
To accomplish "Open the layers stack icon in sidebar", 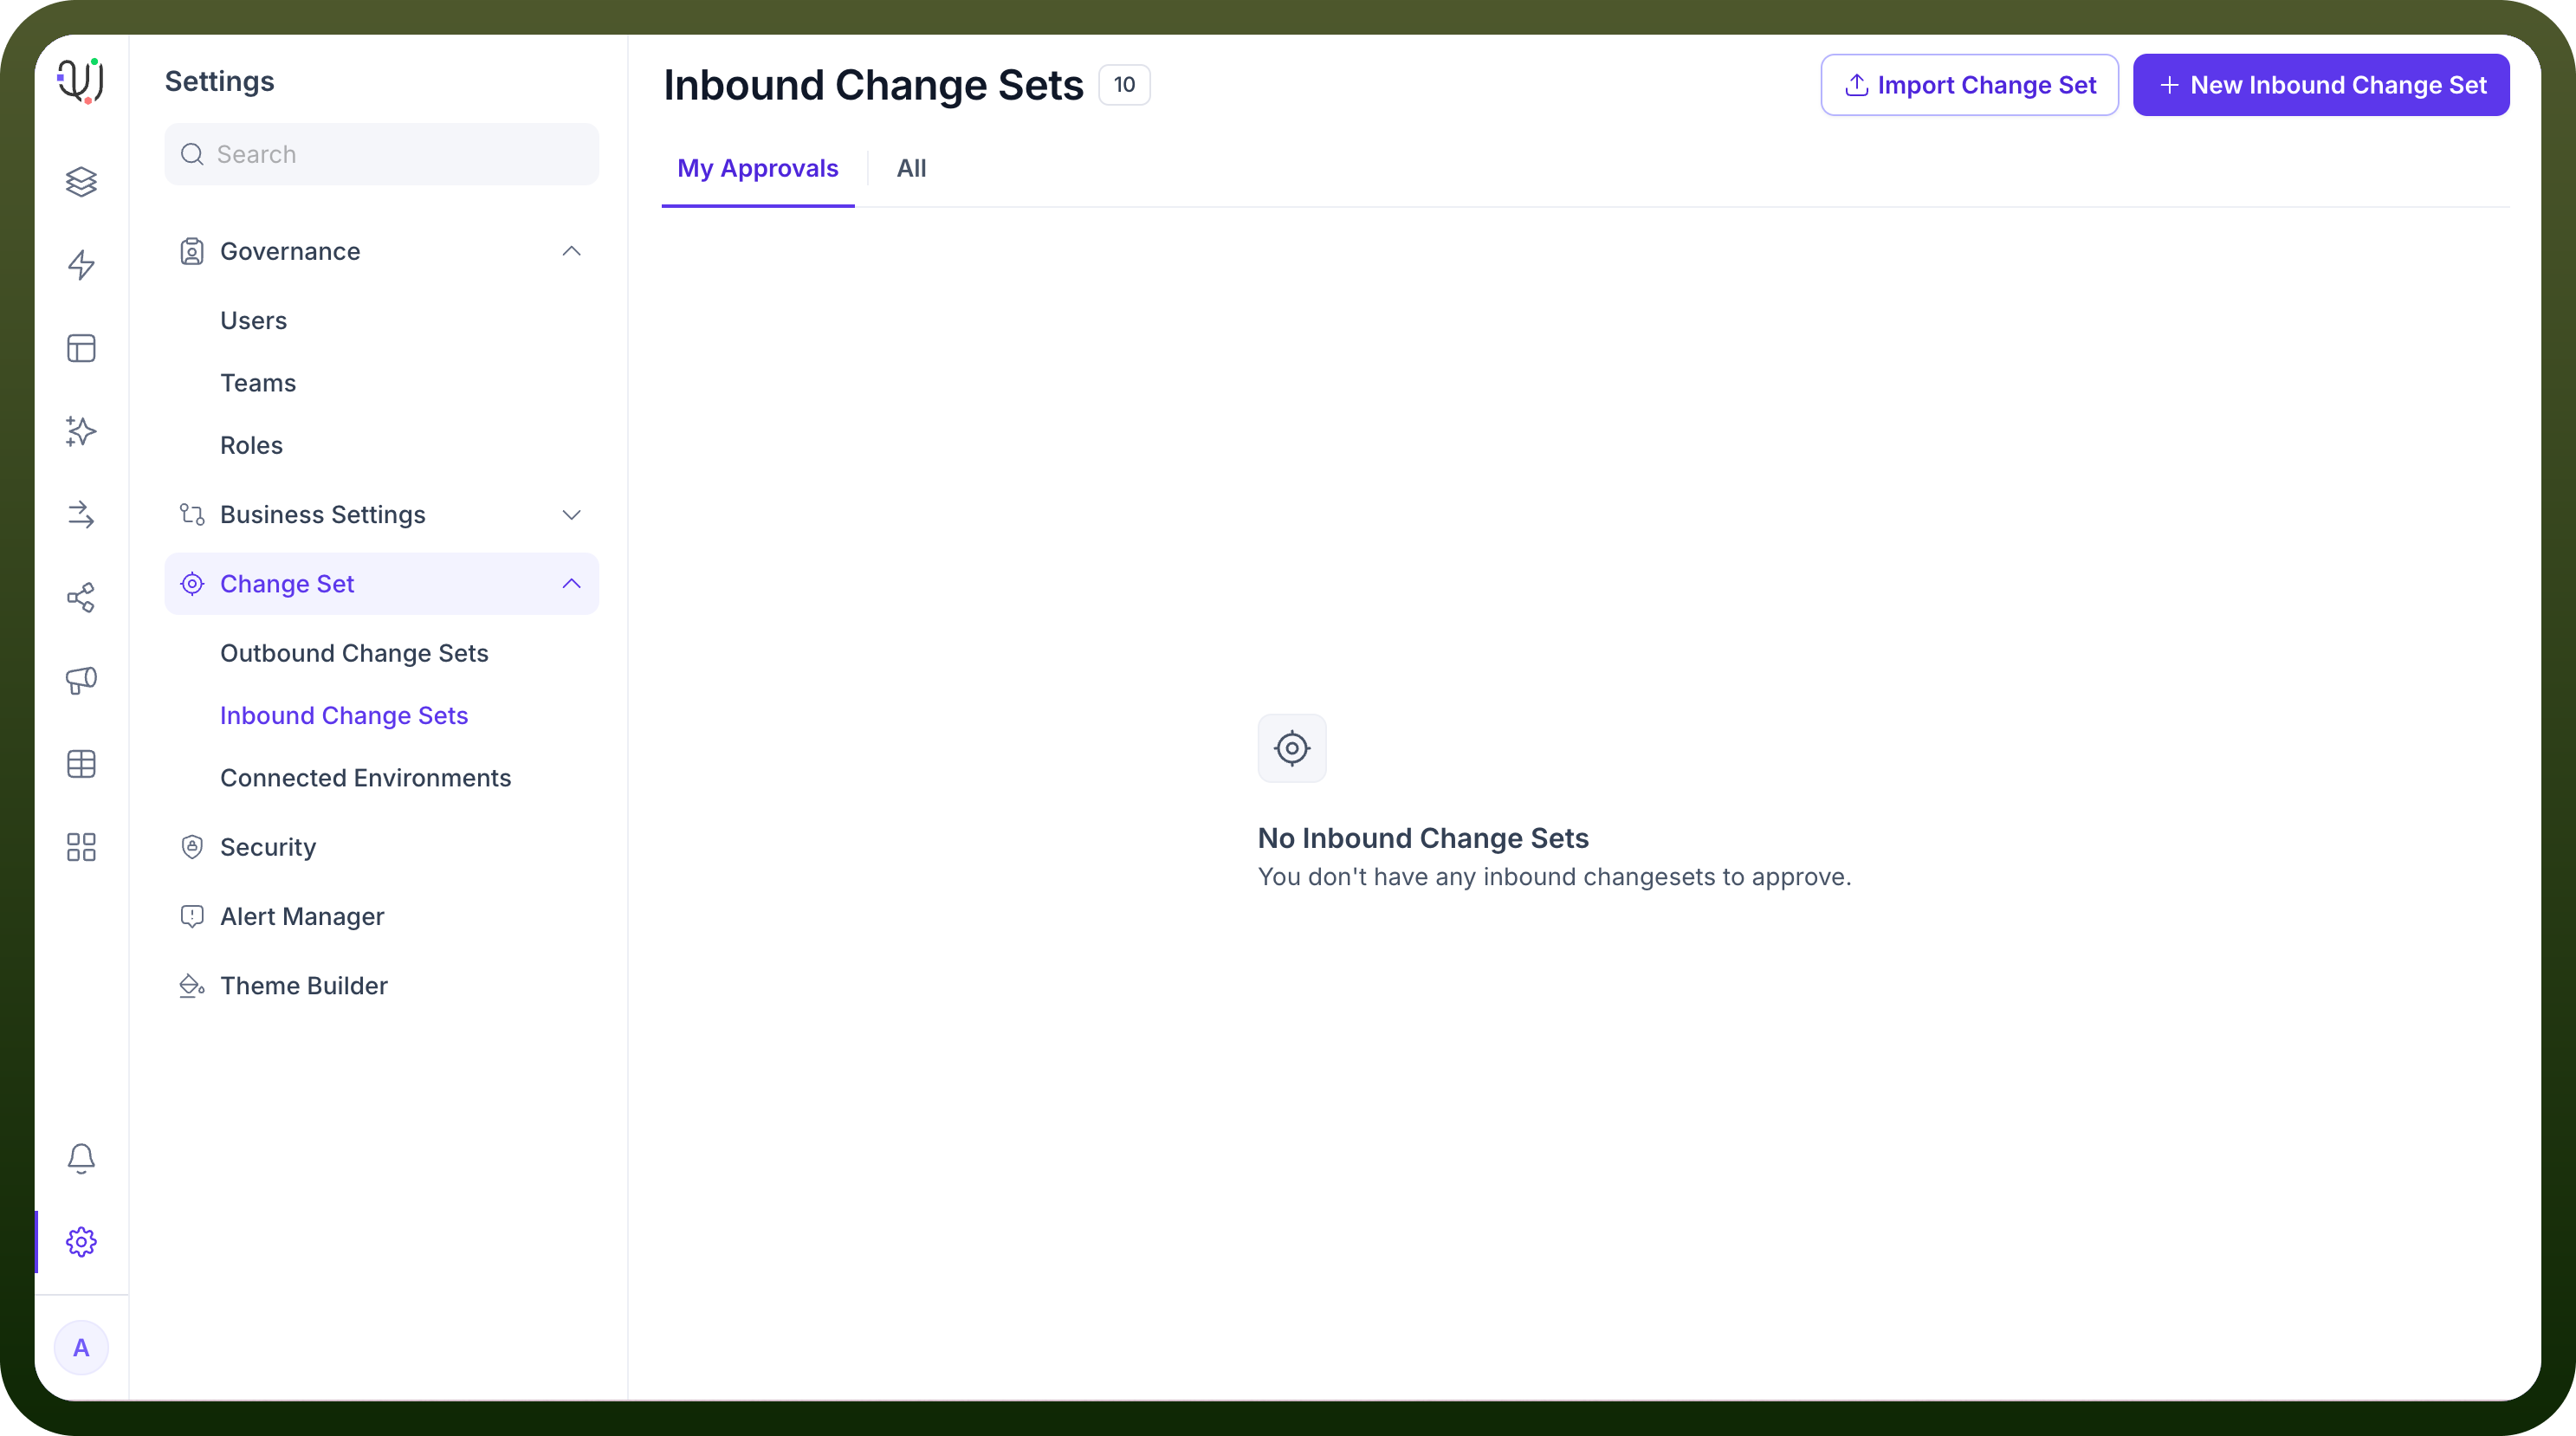I will pyautogui.click(x=81, y=181).
